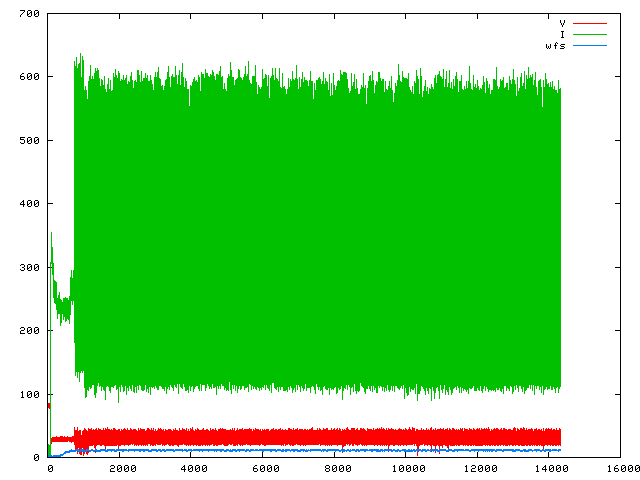Click the 300 y-axis tick label
640x480 pixels.
tap(28, 267)
